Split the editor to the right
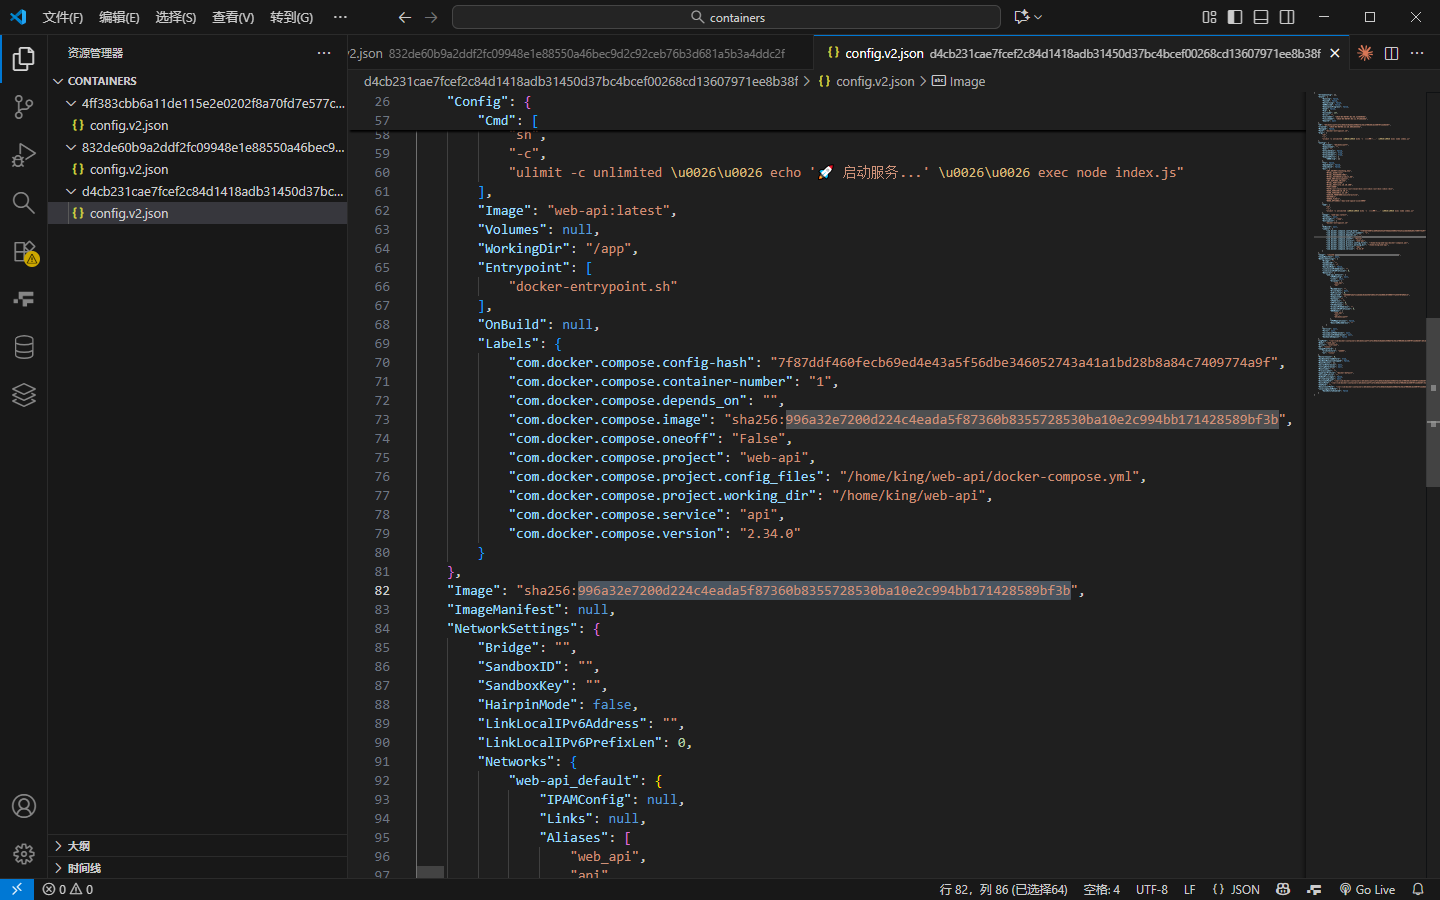The height and width of the screenshot is (900, 1440). pos(1391,53)
